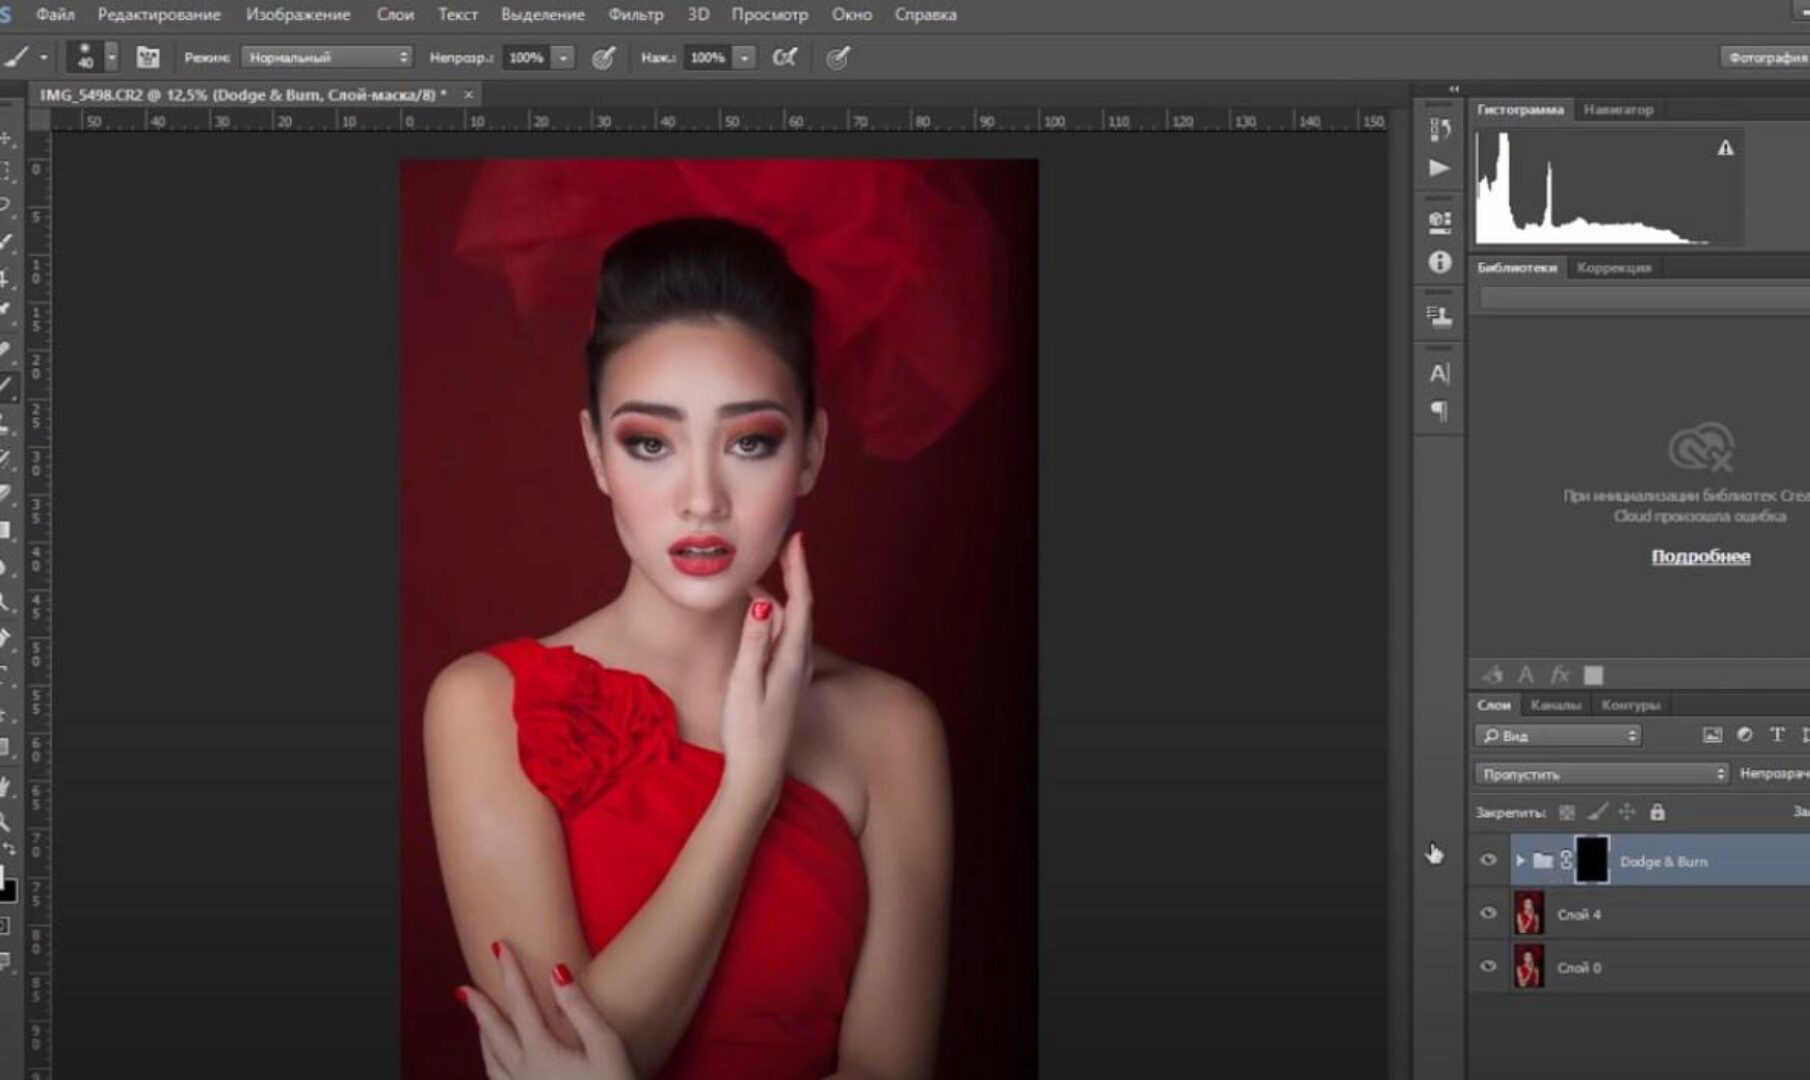Enable airbrush mode in the options bar
Image resolution: width=1810 pixels, height=1080 pixels.
coord(786,58)
